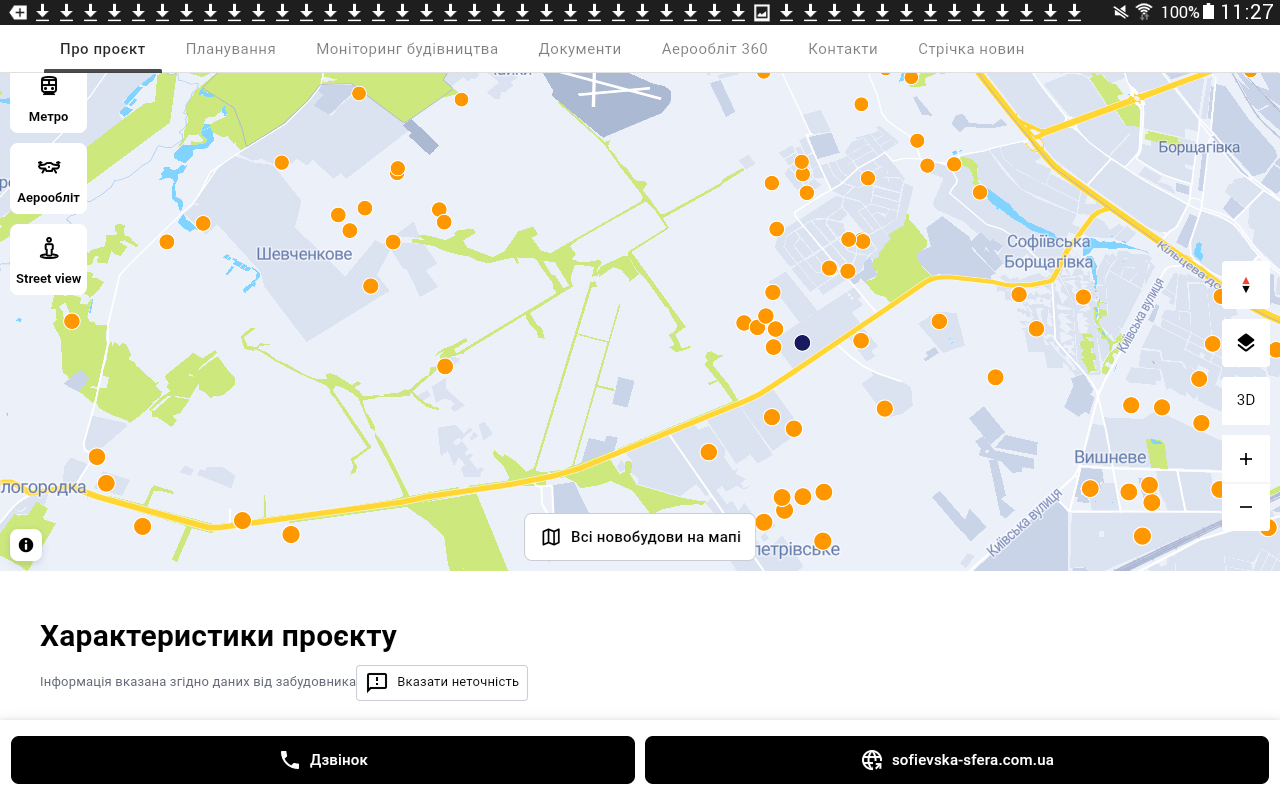Open the Контакти tab

(843, 49)
